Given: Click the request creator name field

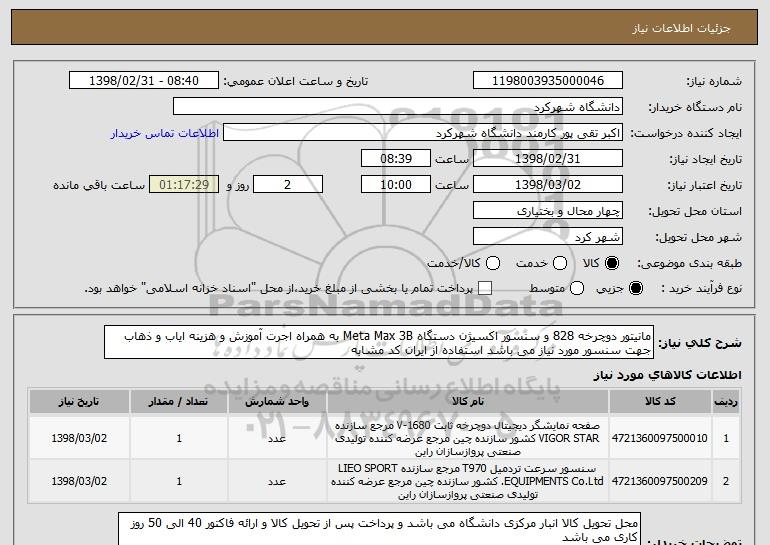Looking at the screenshot, I should click(423, 133).
